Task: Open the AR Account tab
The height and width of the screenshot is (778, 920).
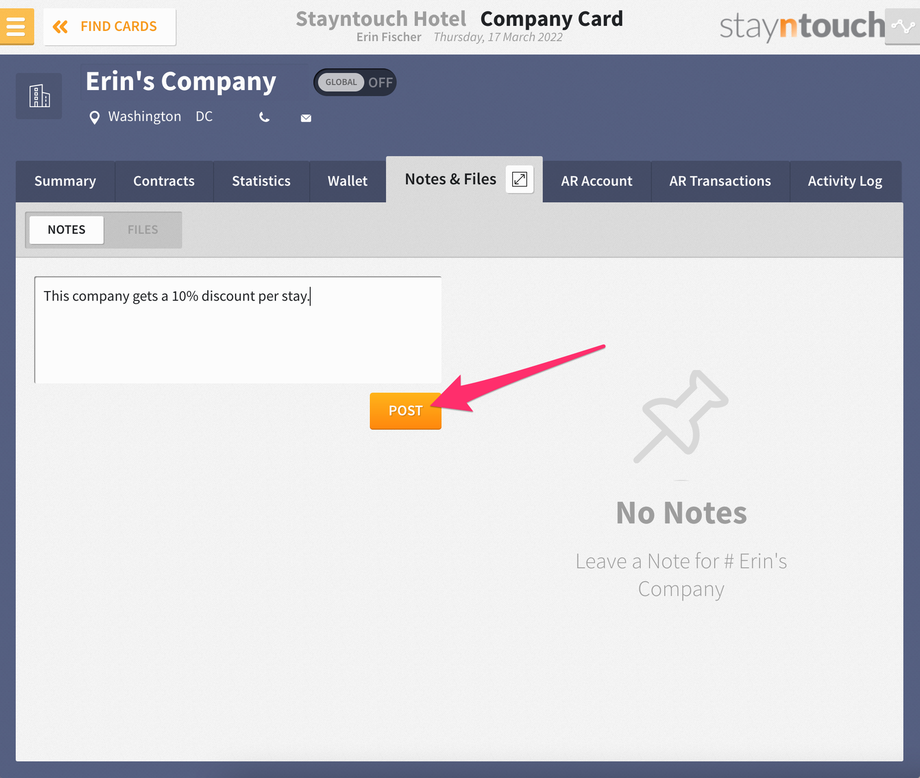Action: click(x=597, y=181)
